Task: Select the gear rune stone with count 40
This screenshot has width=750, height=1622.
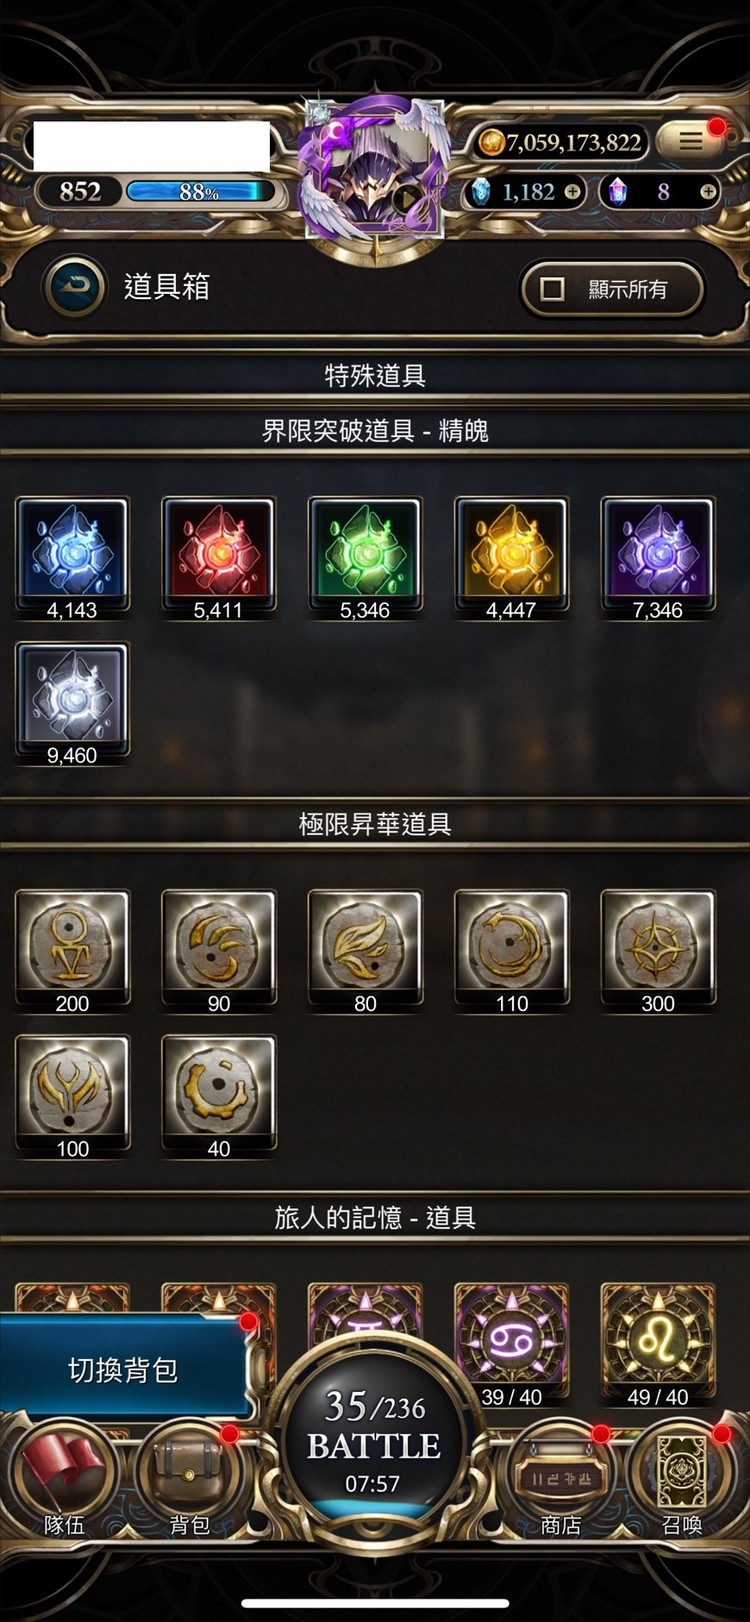Action: click(218, 1096)
